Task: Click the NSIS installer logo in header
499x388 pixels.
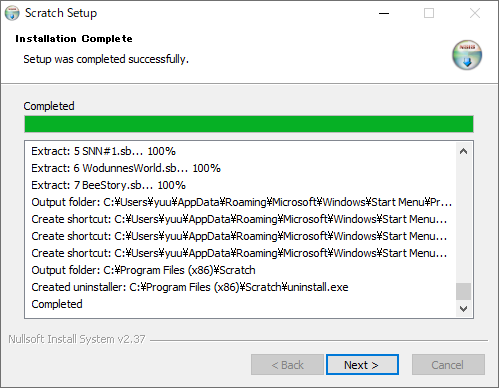Action: (467, 55)
